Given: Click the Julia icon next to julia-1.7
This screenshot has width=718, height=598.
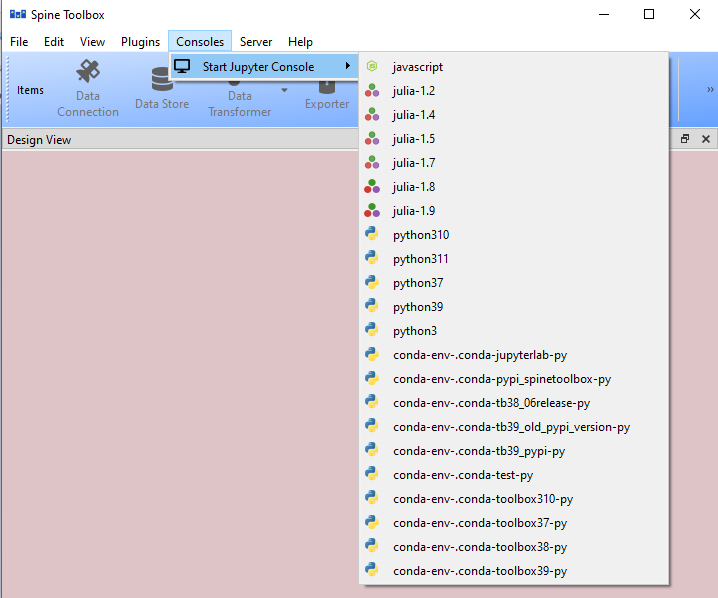Looking at the screenshot, I should click(372, 162).
